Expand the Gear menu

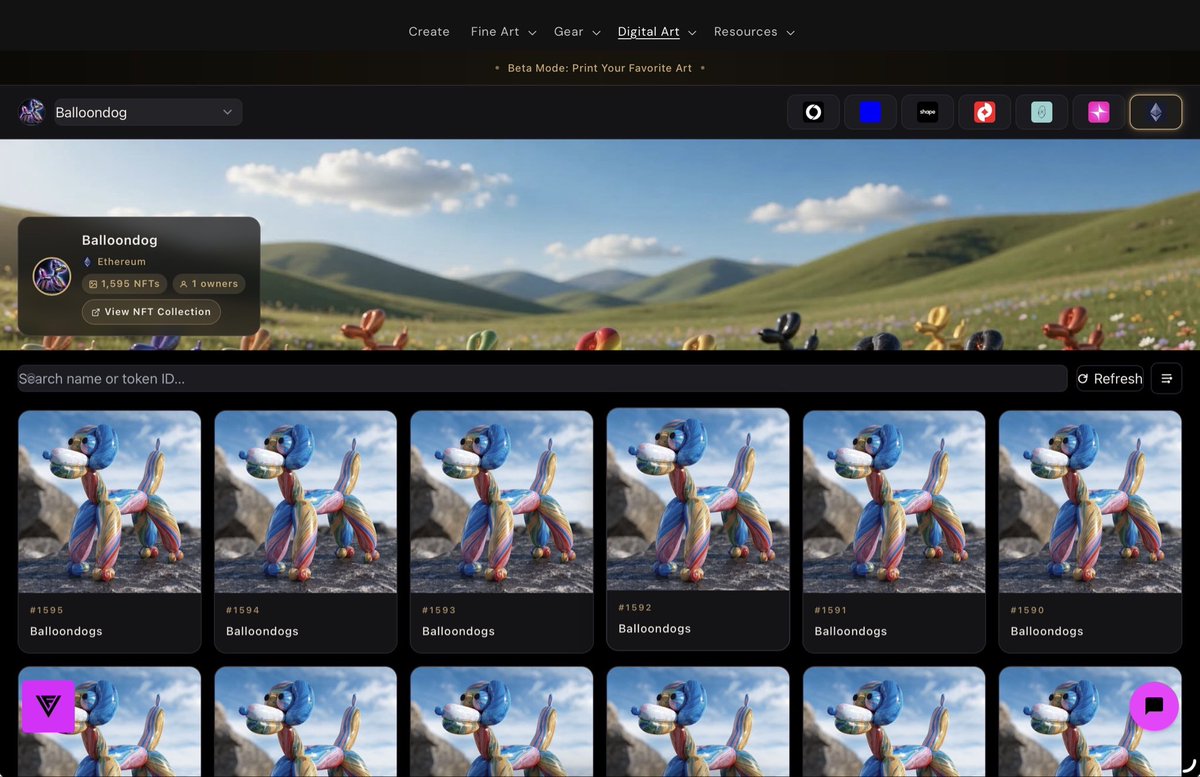[577, 32]
